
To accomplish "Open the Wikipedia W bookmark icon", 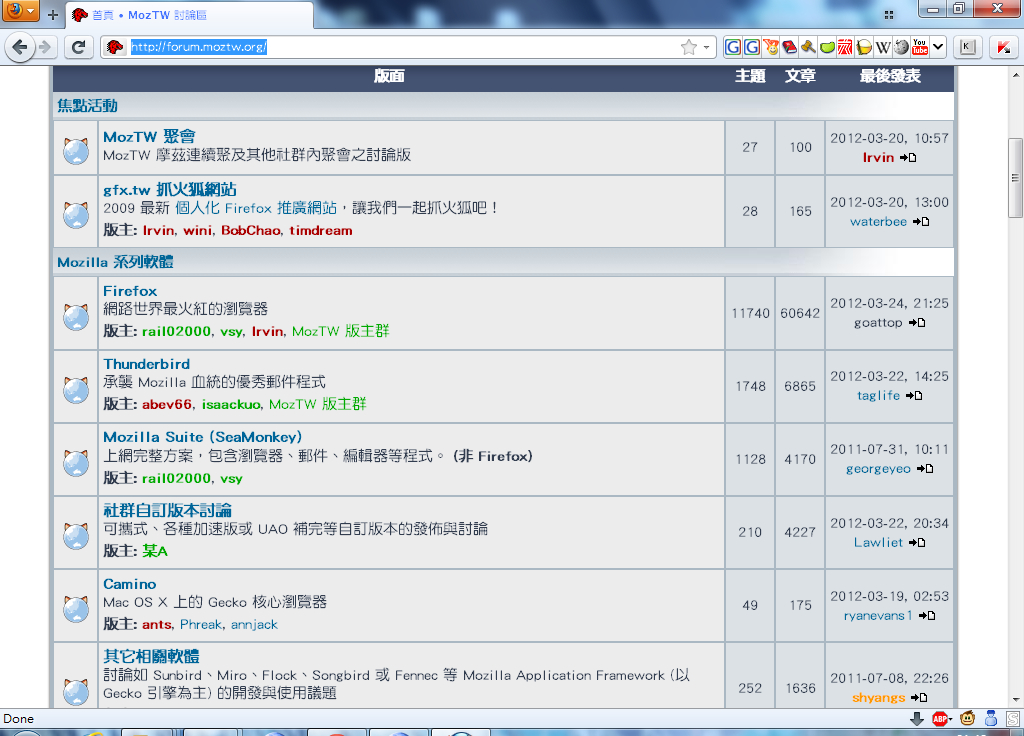I will tap(883, 47).
